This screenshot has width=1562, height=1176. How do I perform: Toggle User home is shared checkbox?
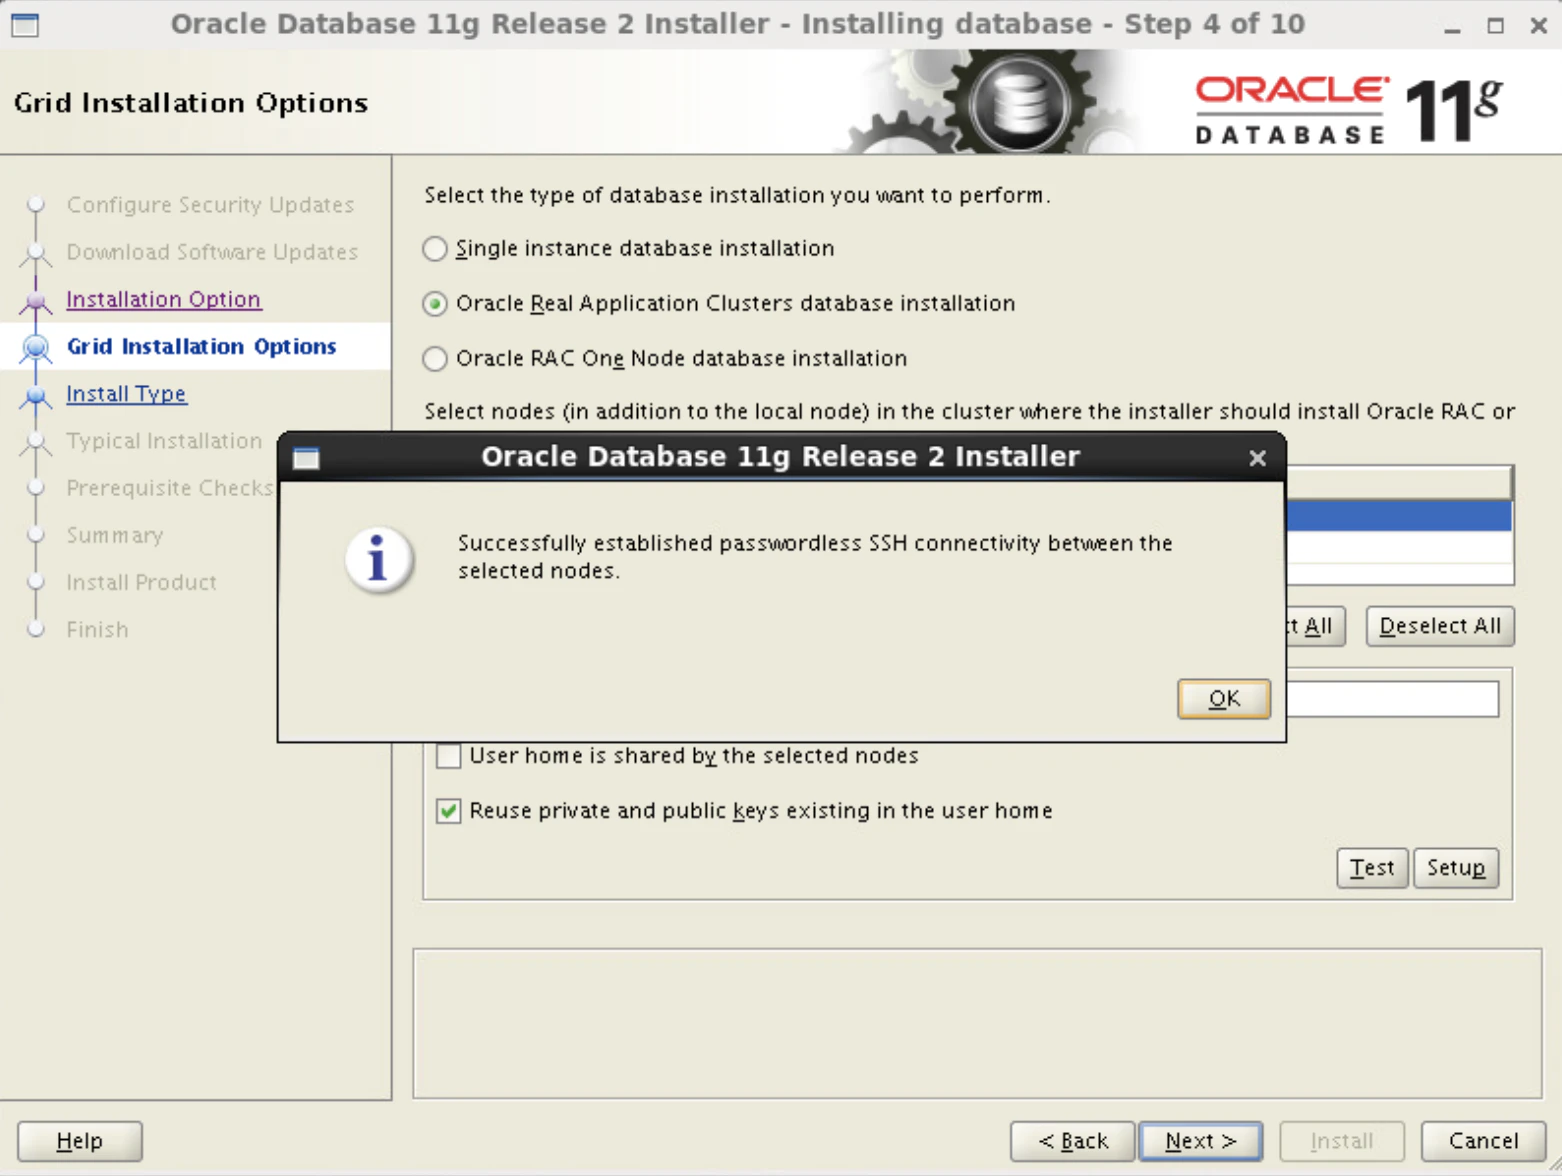point(449,756)
